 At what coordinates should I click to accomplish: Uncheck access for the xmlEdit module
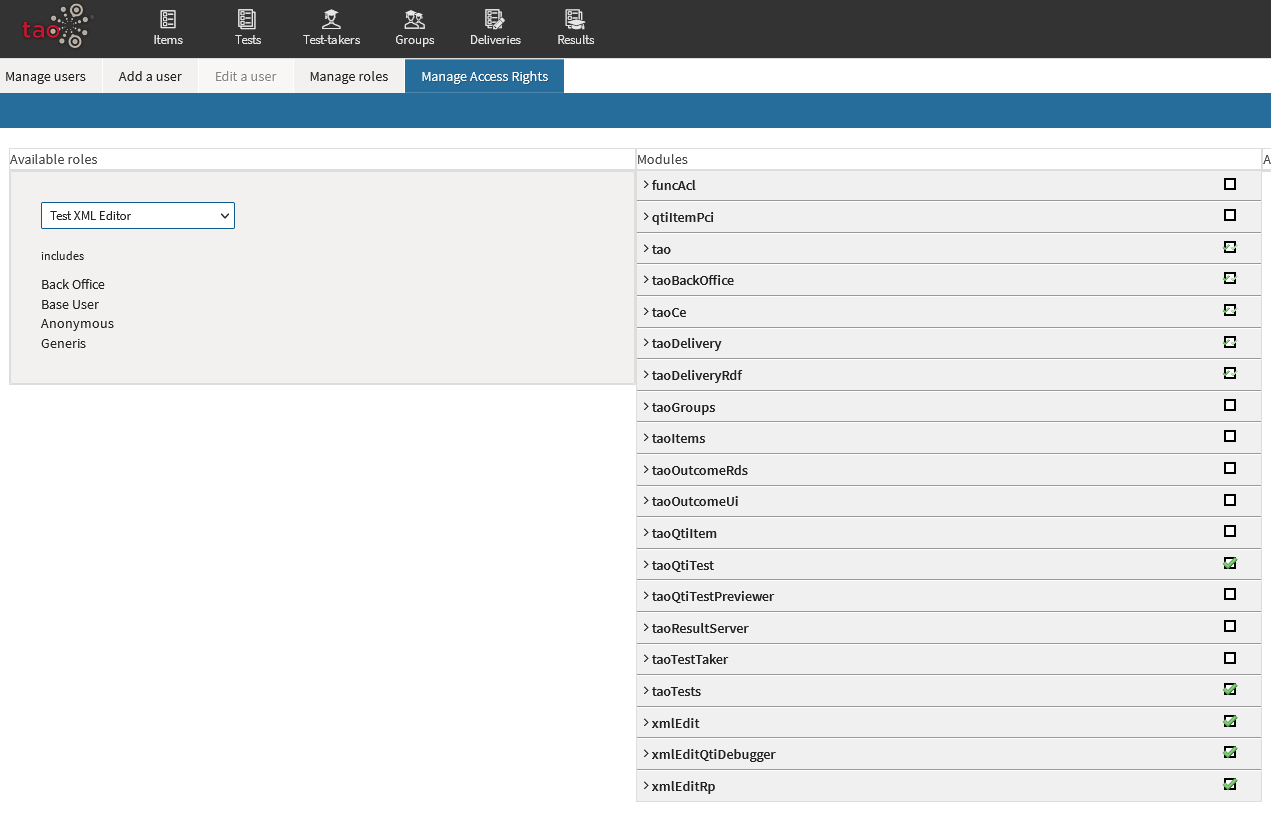click(1229, 721)
